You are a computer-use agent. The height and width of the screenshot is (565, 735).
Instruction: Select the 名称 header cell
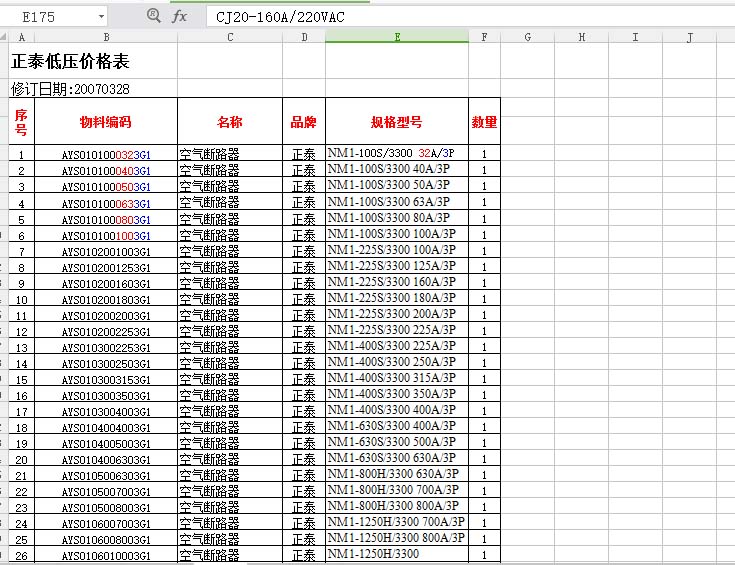click(x=230, y=122)
